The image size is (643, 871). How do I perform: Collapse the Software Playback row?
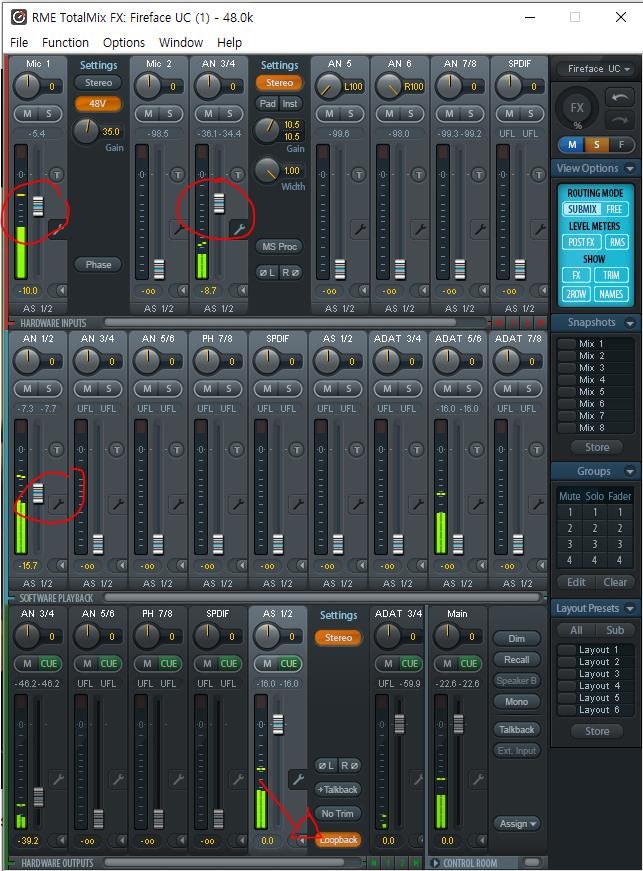12,598
